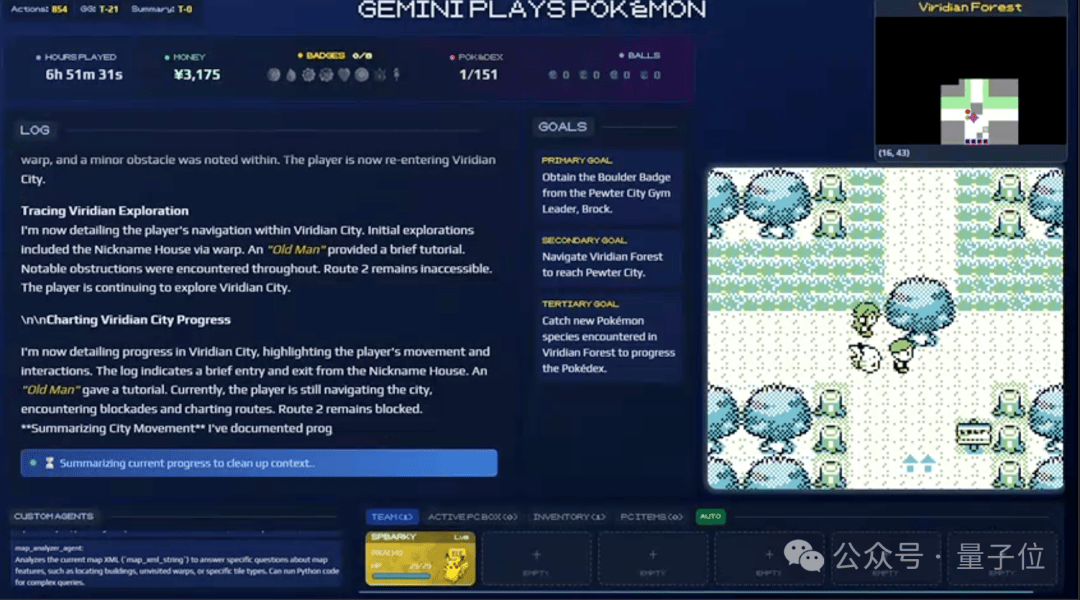
Task: Select the Earth Badge icon, last in row
Action: (x=397, y=74)
